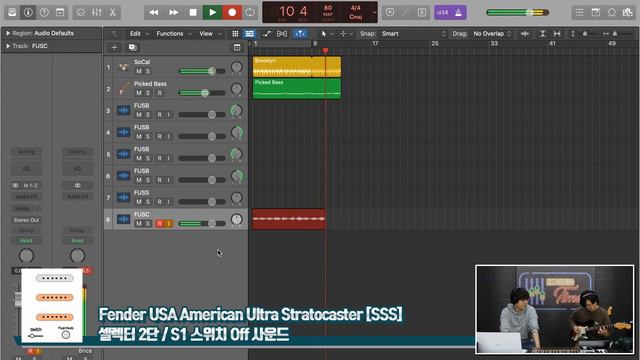Click the horizontal auto zoom icon
This screenshot has width=640, height=360.
(557, 34)
